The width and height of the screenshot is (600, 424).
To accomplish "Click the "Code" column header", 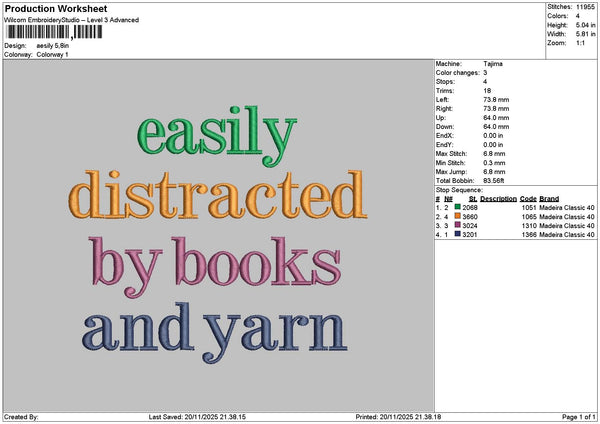I will [x=528, y=199].
